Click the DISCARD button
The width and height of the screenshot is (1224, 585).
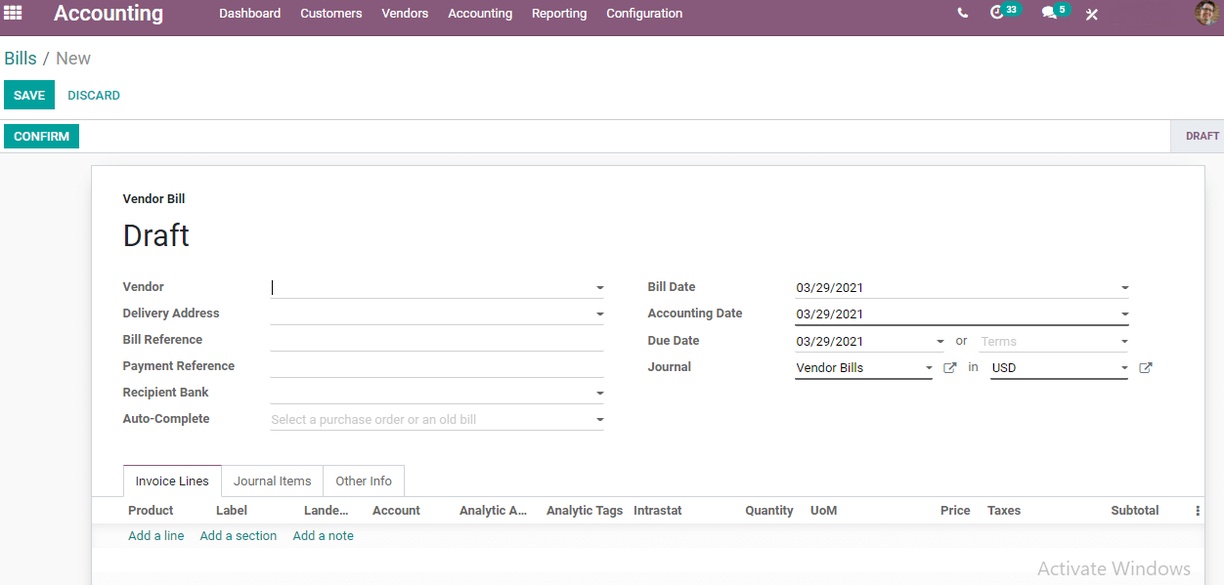pyautogui.click(x=94, y=95)
